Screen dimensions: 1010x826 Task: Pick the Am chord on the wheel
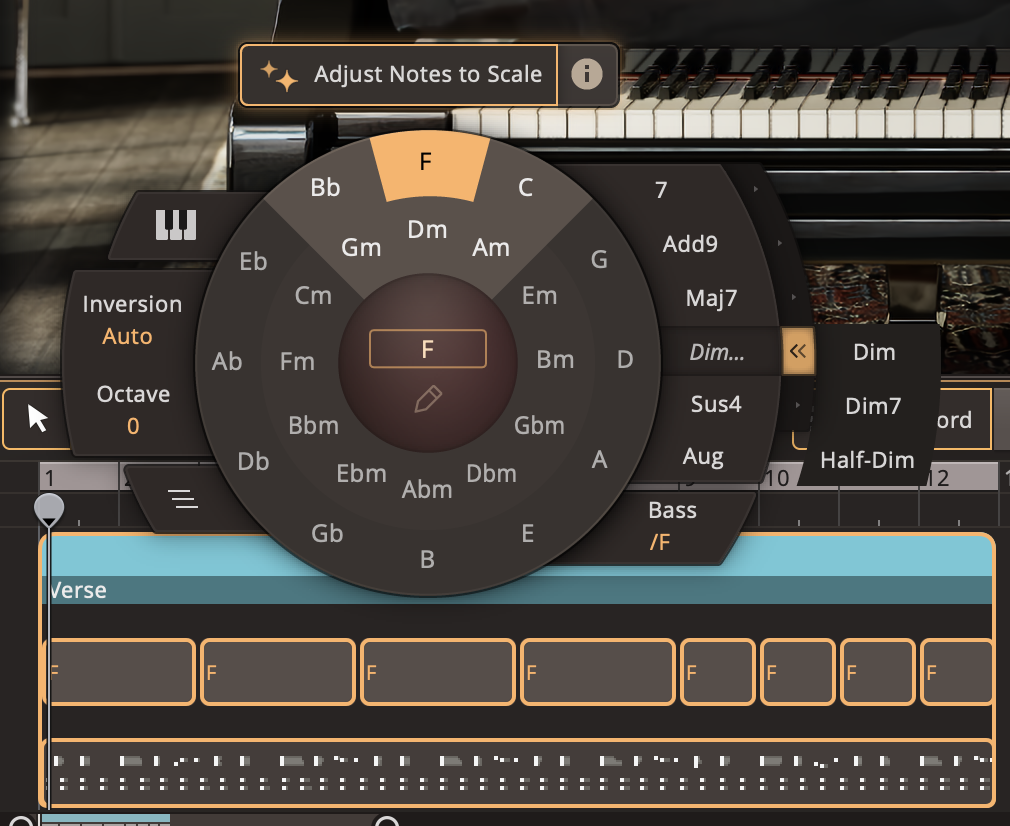[491, 247]
